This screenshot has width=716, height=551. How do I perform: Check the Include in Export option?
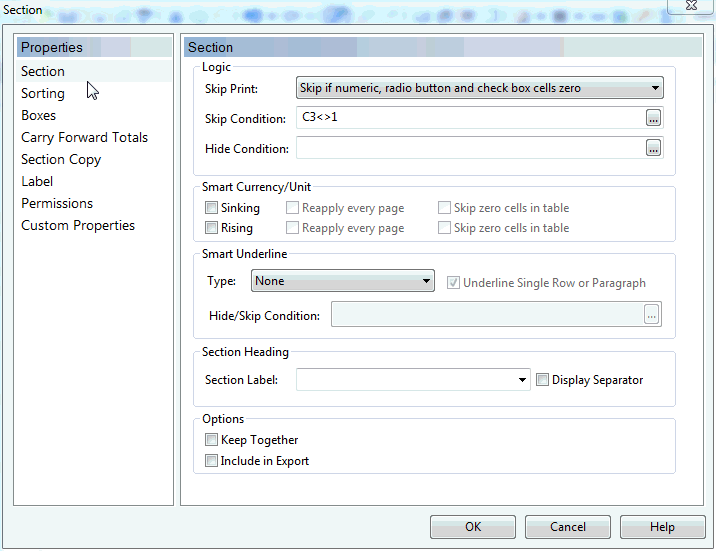click(x=211, y=461)
